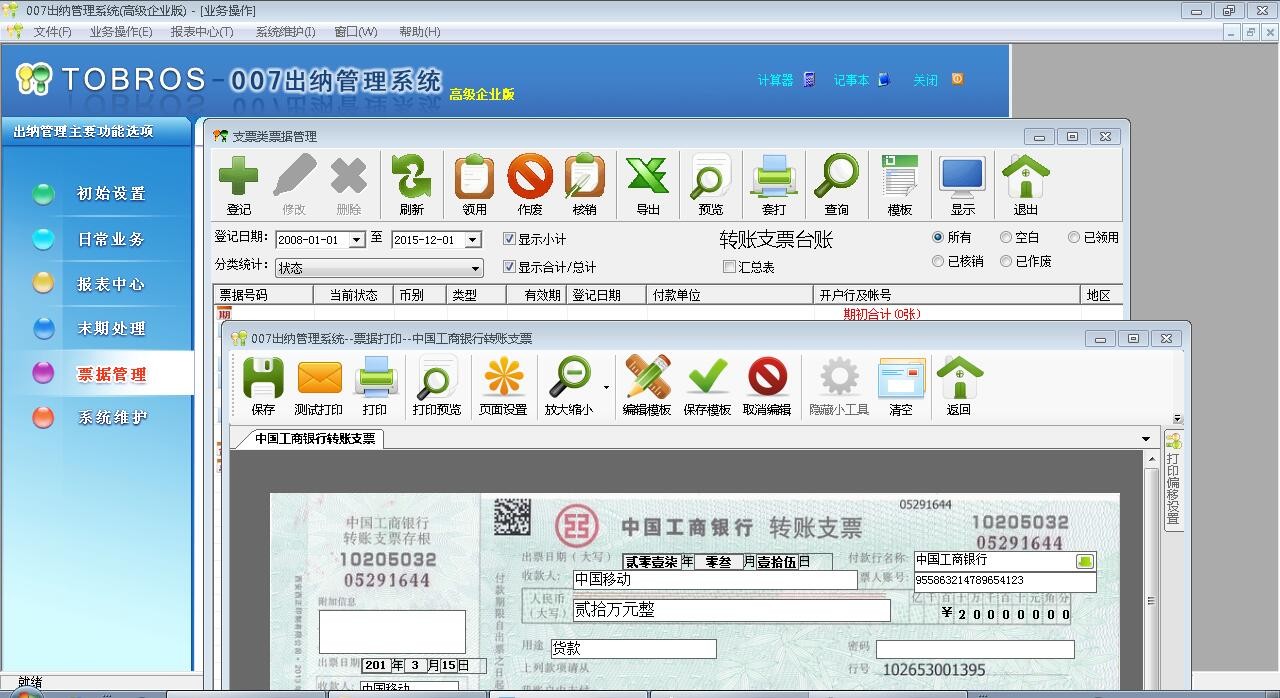Click the 作废 void icon

tap(530, 177)
